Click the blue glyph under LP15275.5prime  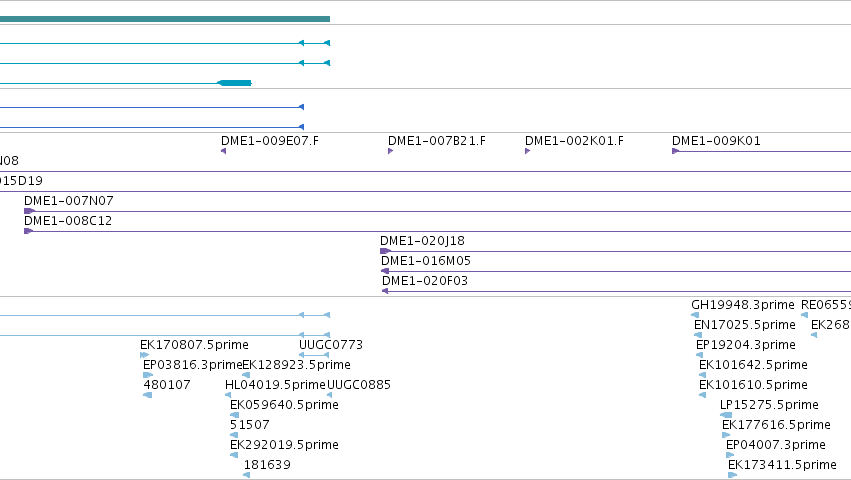(x=726, y=415)
